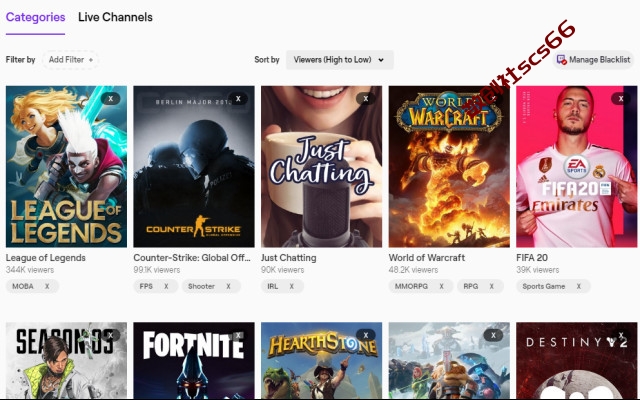The width and height of the screenshot is (640, 400).
Task: Hide the Apex Legends Season 03 card via X
Action: click(110, 335)
